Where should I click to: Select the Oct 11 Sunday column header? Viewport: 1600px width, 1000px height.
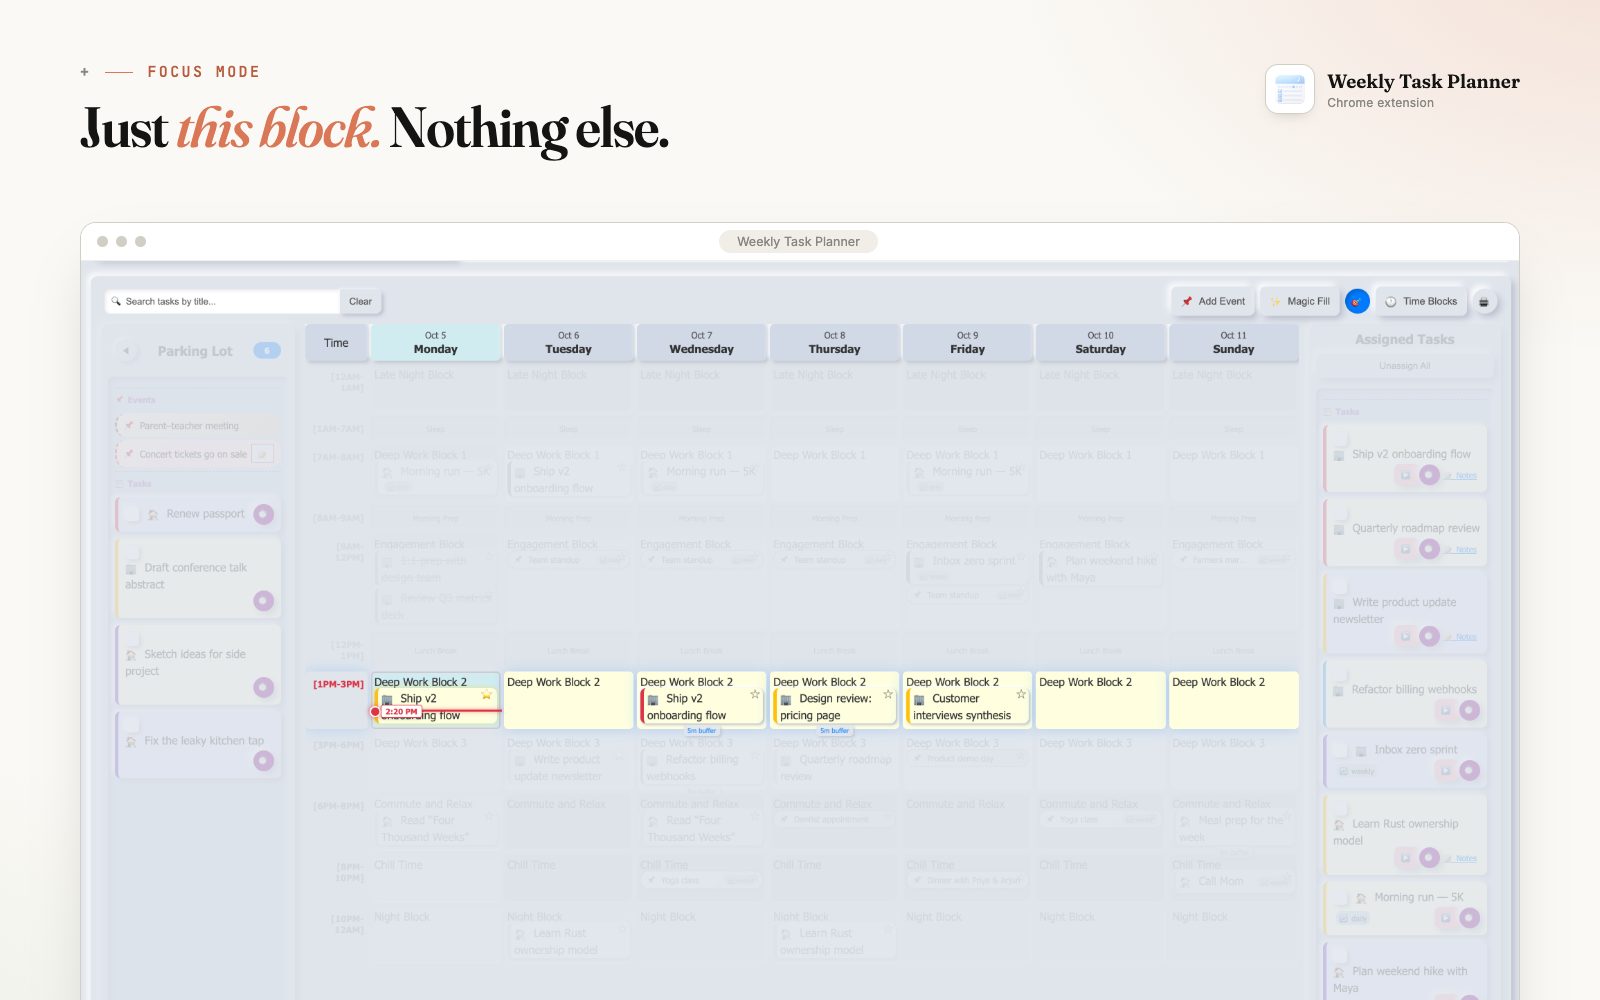click(1234, 343)
